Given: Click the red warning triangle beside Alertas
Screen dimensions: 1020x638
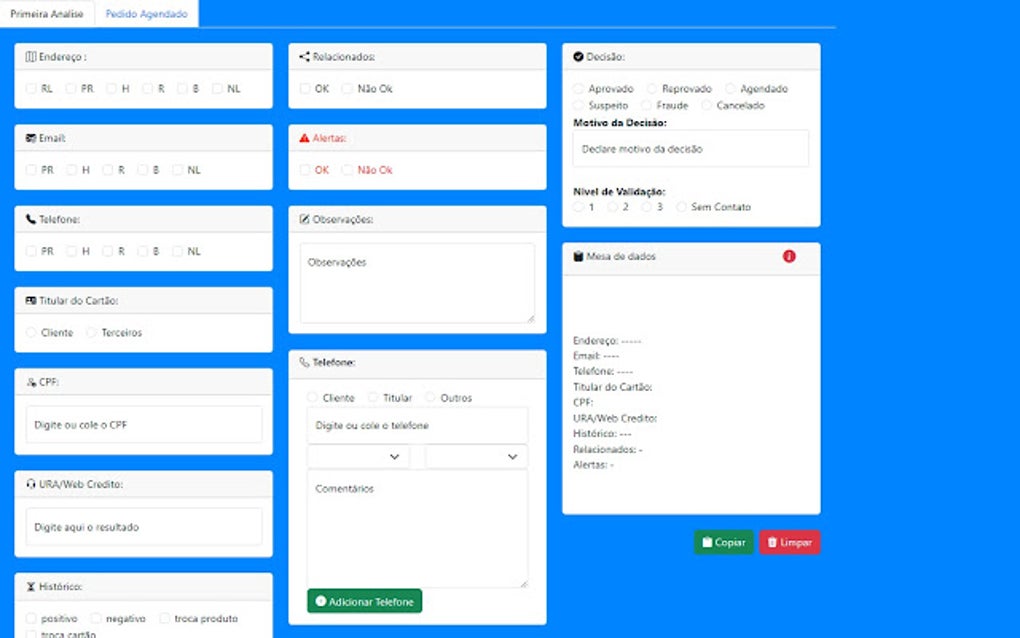Looking at the screenshot, I should tap(304, 138).
